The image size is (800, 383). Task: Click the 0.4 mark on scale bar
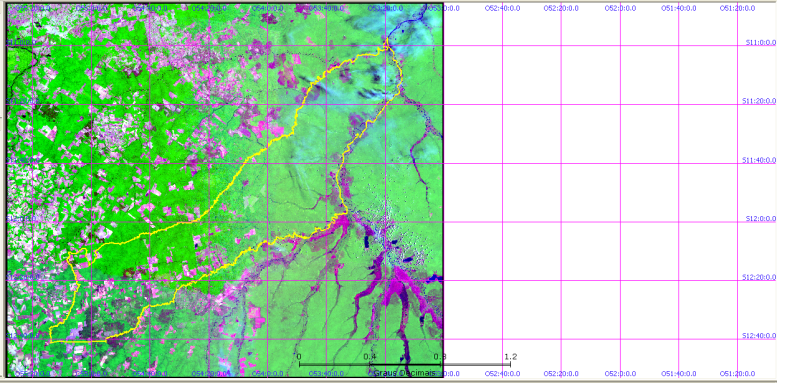(x=370, y=356)
